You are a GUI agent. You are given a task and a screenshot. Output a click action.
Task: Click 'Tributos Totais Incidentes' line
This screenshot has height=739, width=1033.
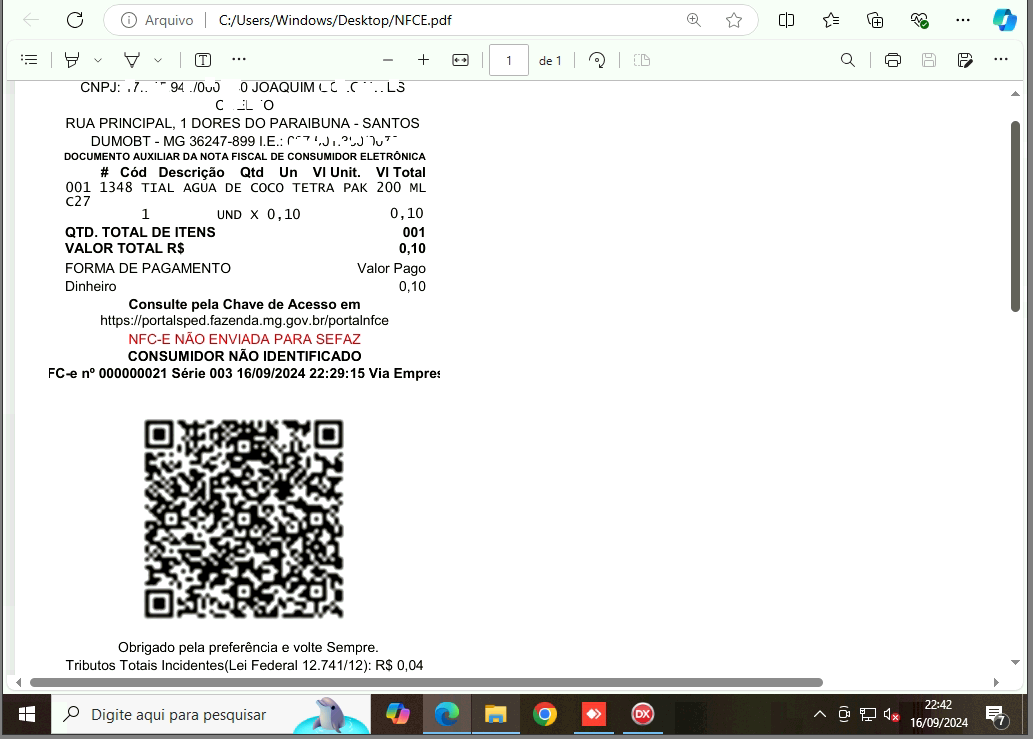(244, 665)
